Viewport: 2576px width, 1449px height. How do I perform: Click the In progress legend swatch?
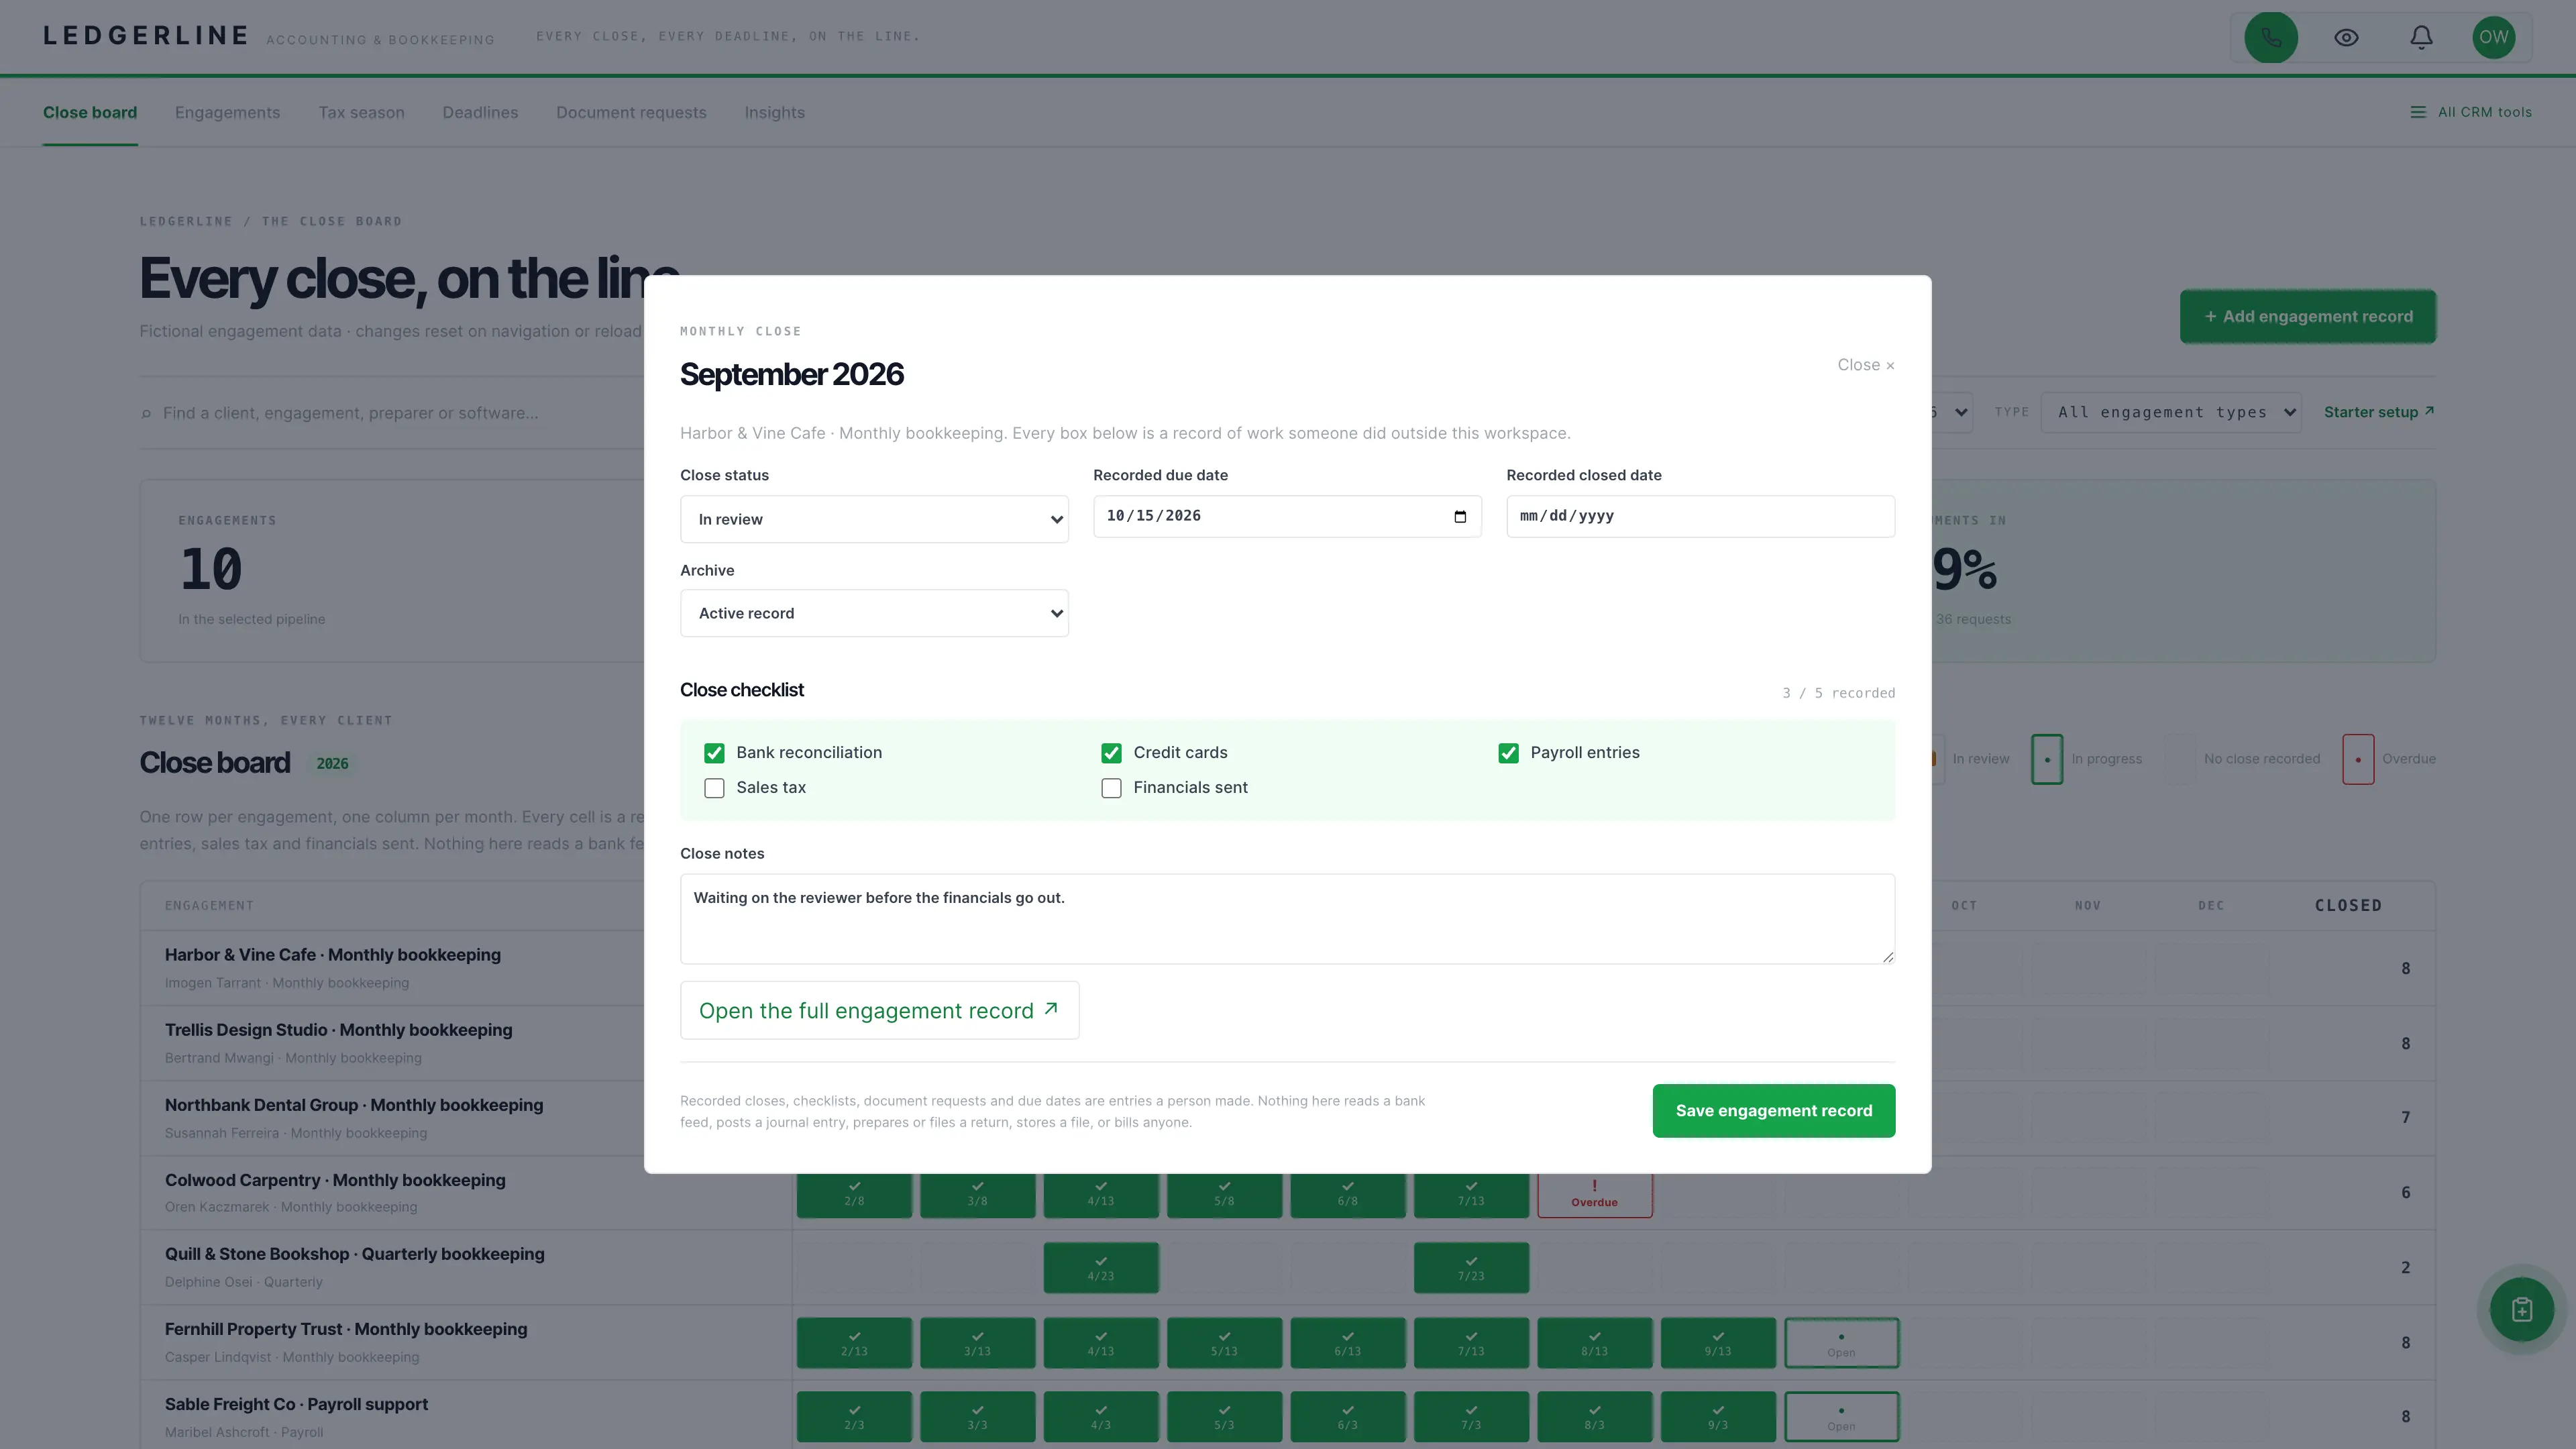coord(2046,759)
